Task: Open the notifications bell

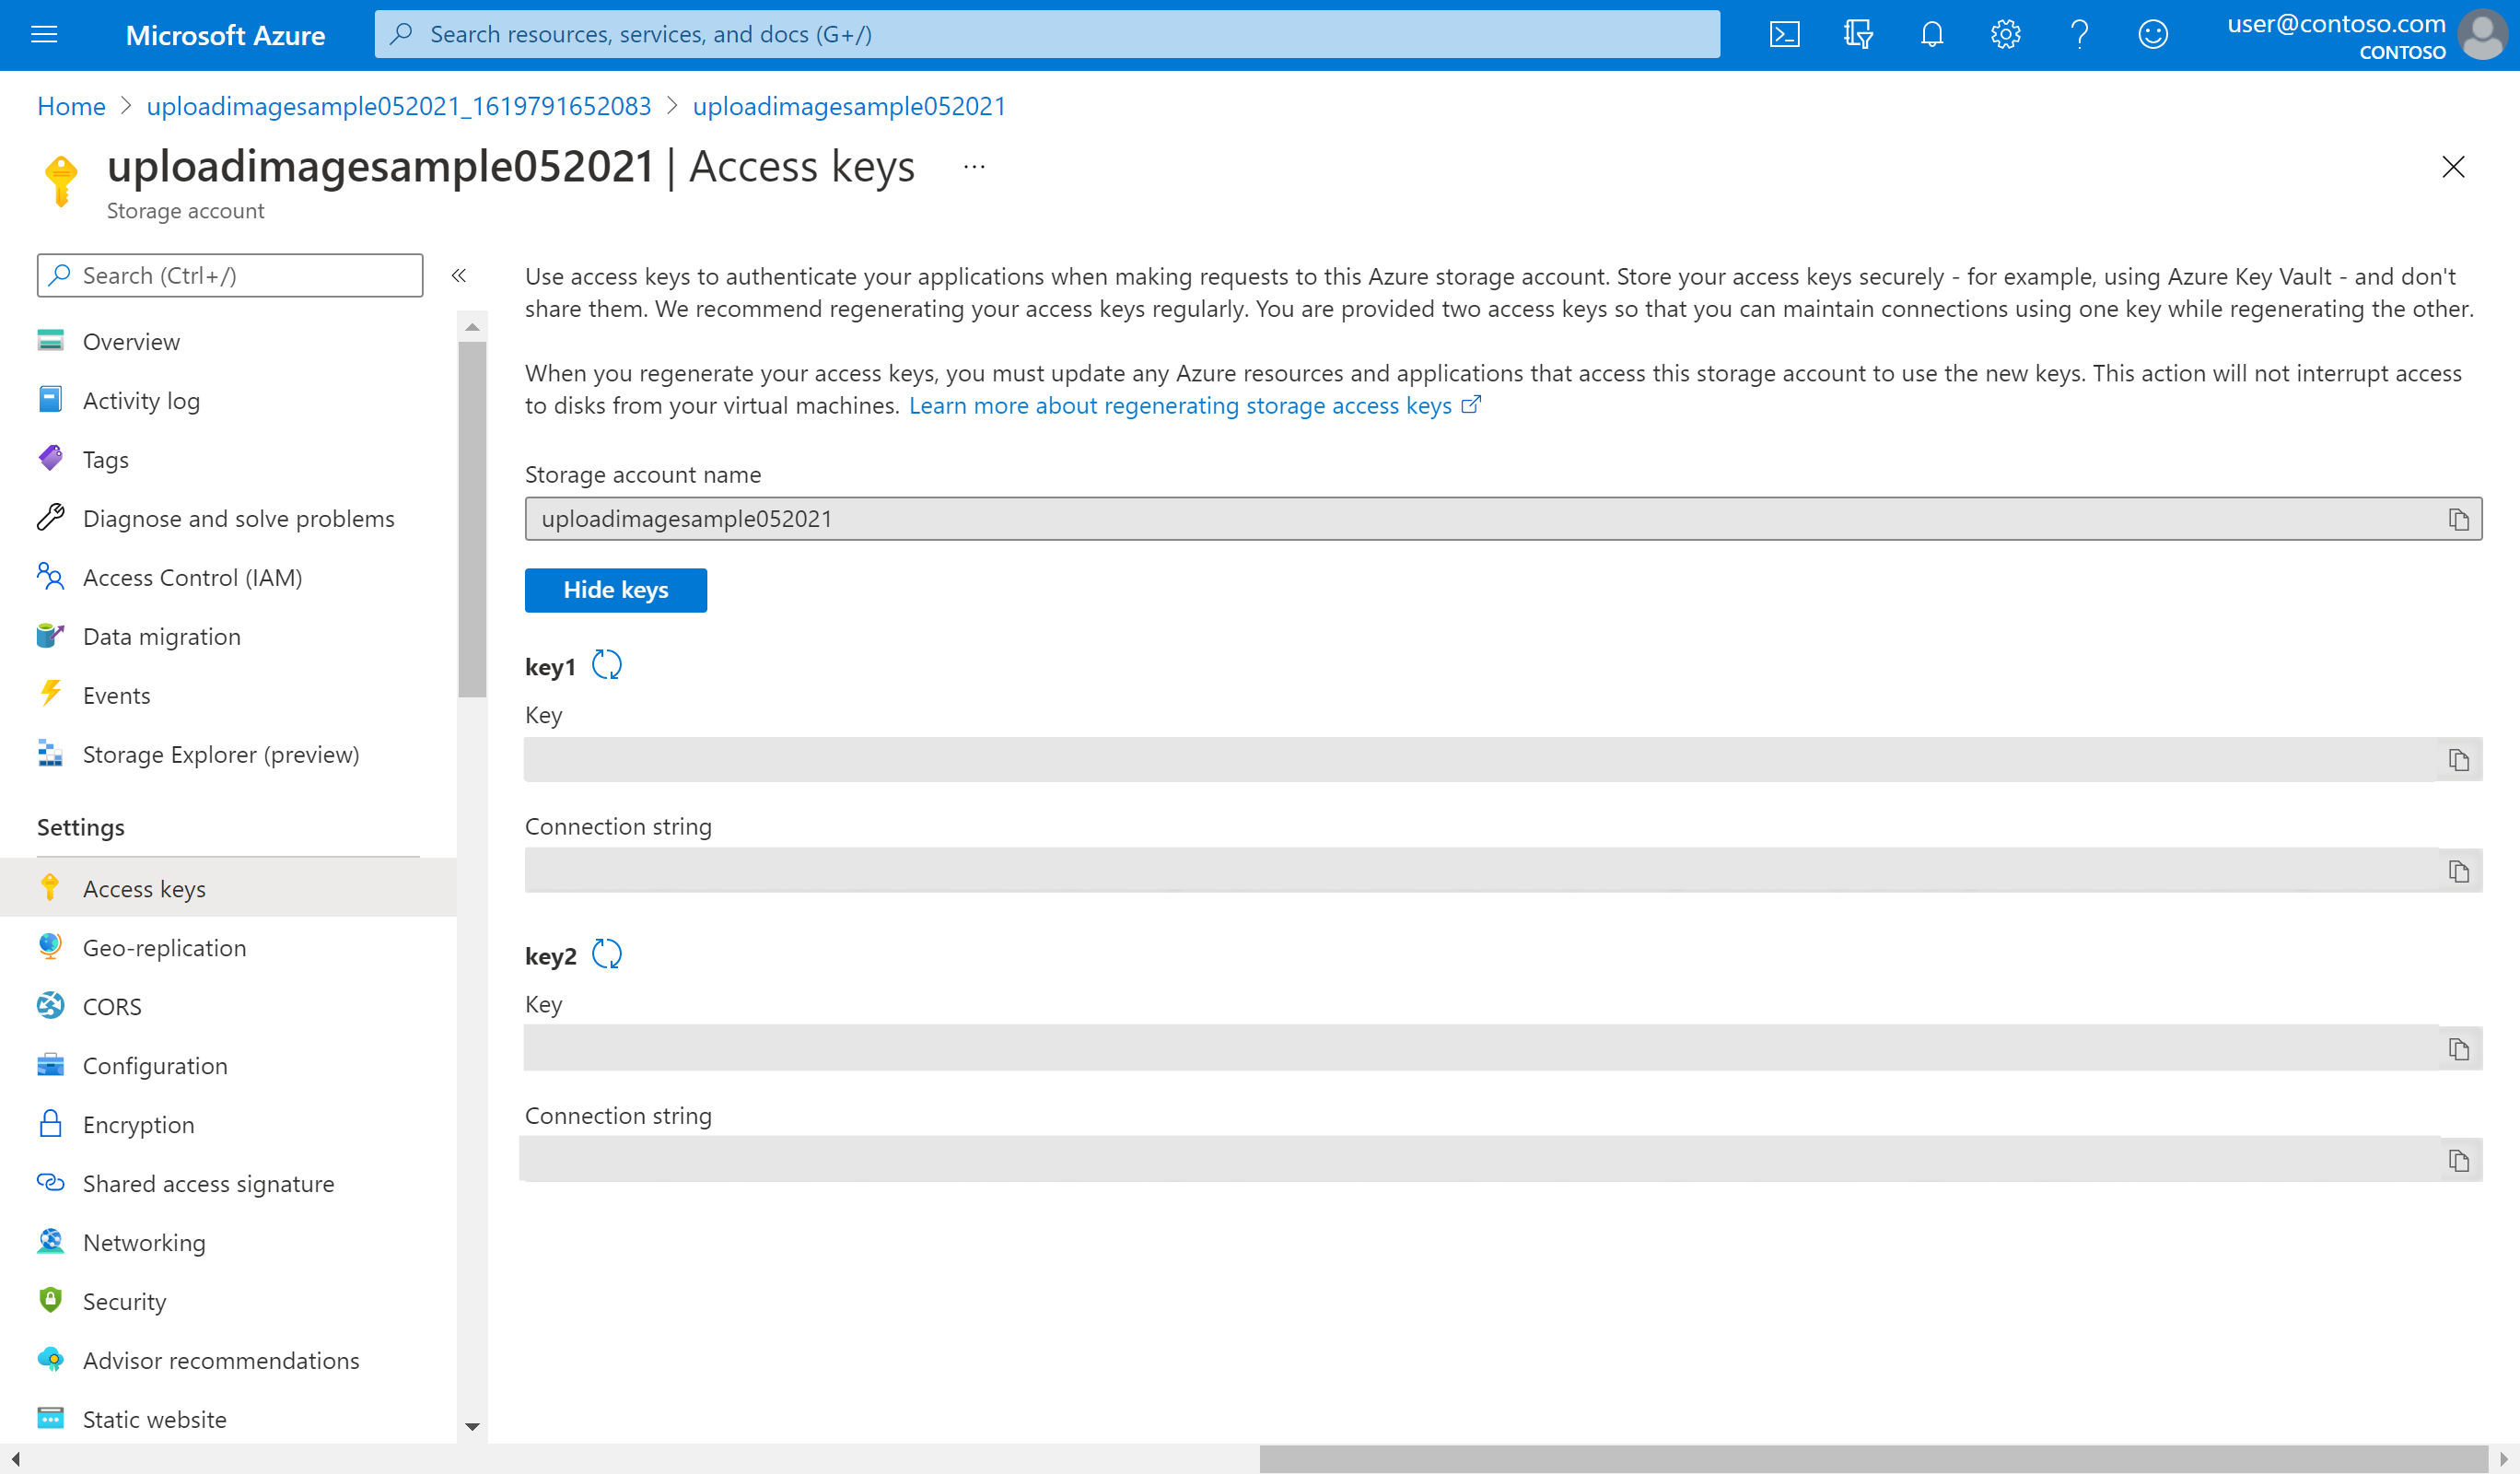Action: (1932, 35)
